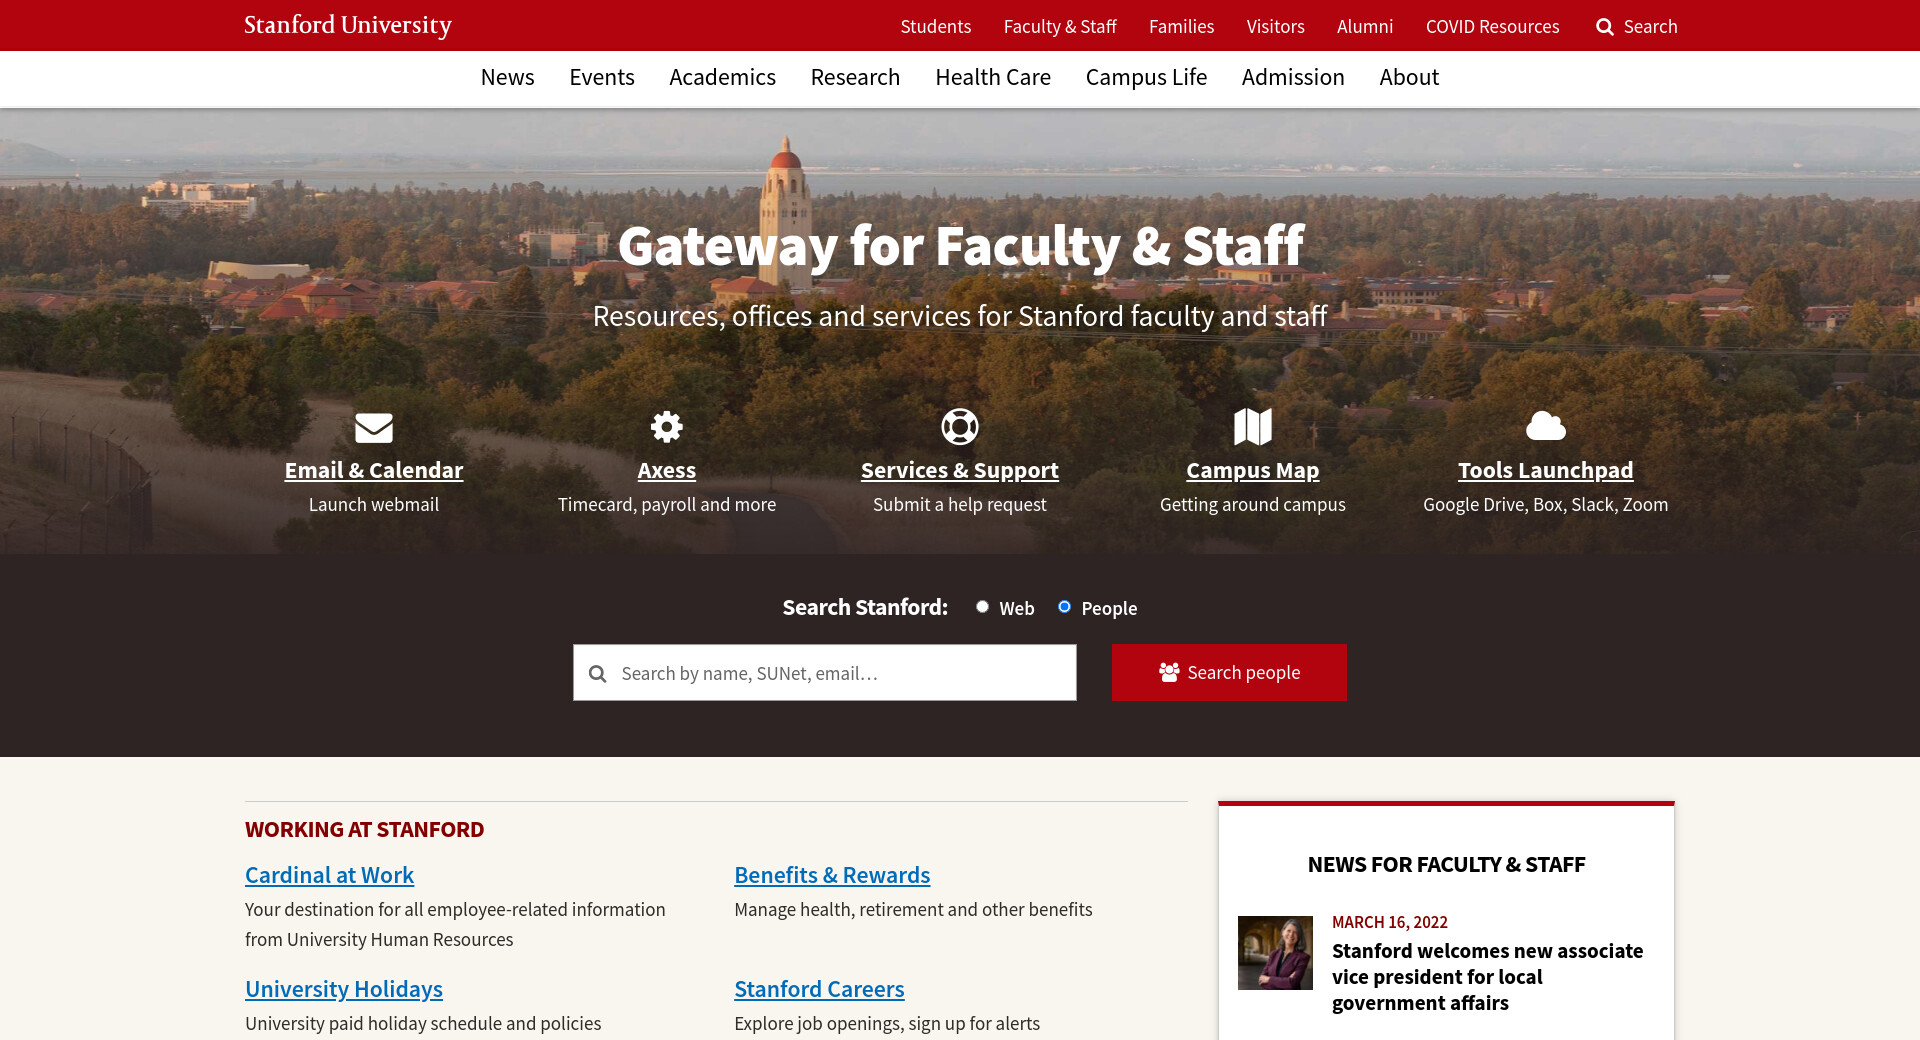Select the People radio button
Image resolution: width=1920 pixels, height=1040 pixels.
click(x=1064, y=607)
